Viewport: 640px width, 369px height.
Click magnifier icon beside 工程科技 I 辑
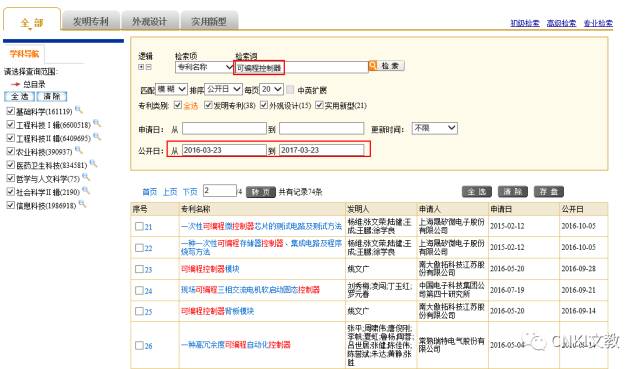point(97,123)
